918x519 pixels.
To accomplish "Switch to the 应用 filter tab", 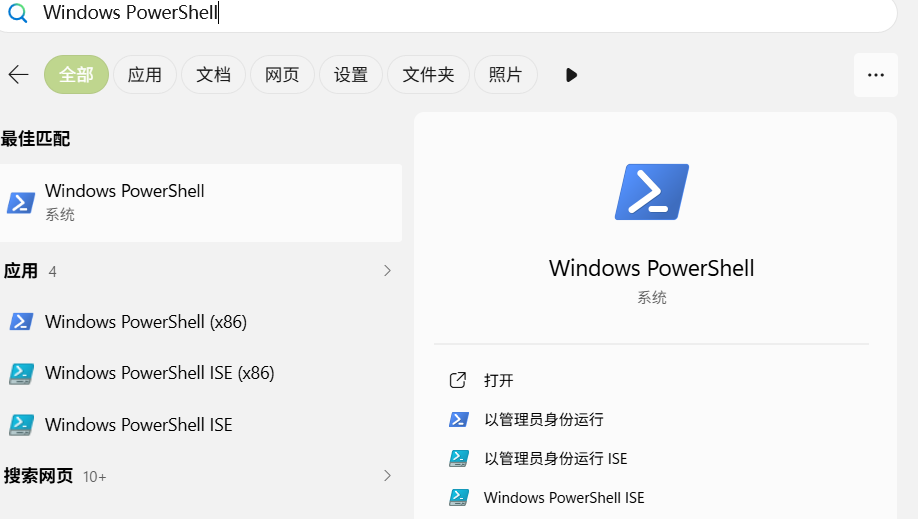I will pos(145,75).
